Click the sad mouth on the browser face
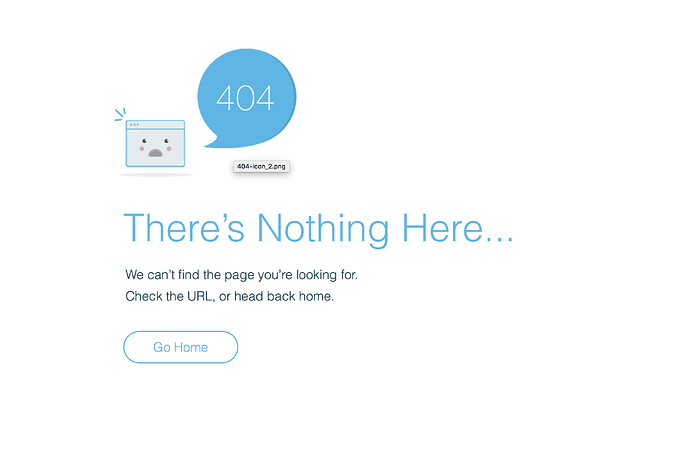The image size is (690, 456). (155, 153)
